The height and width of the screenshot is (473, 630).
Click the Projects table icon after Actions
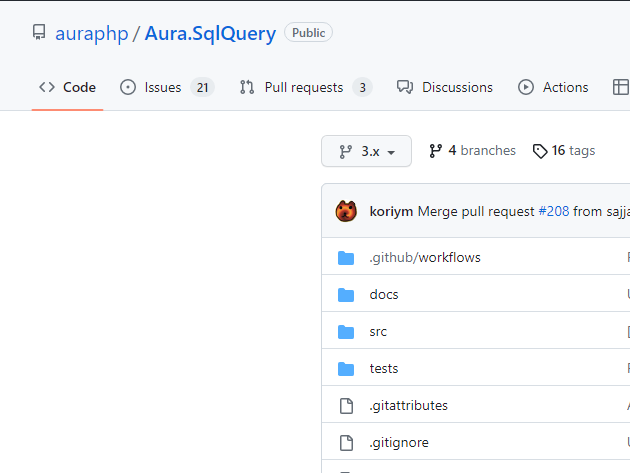tap(621, 87)
